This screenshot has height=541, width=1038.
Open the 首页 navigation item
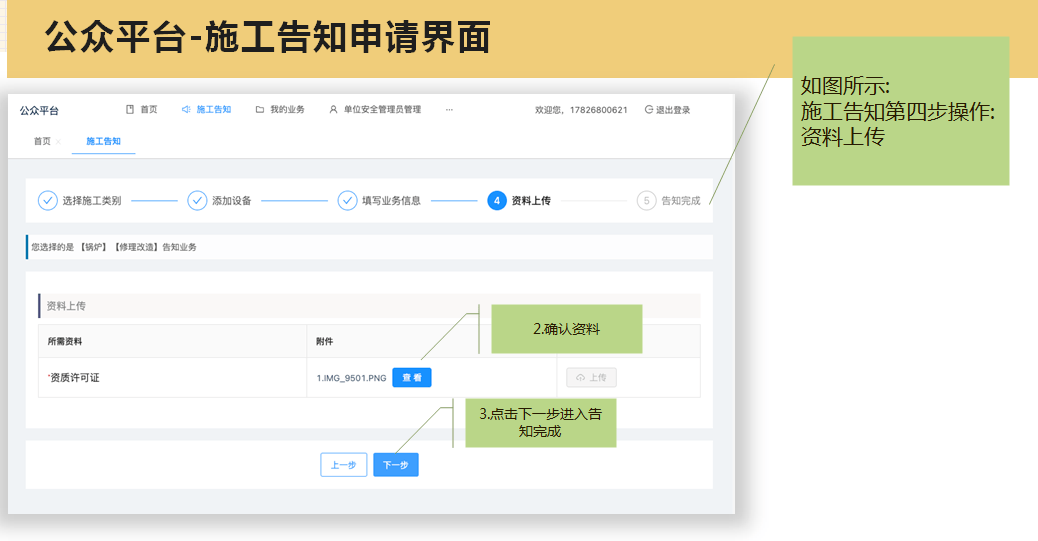click(x=142, y=109)
